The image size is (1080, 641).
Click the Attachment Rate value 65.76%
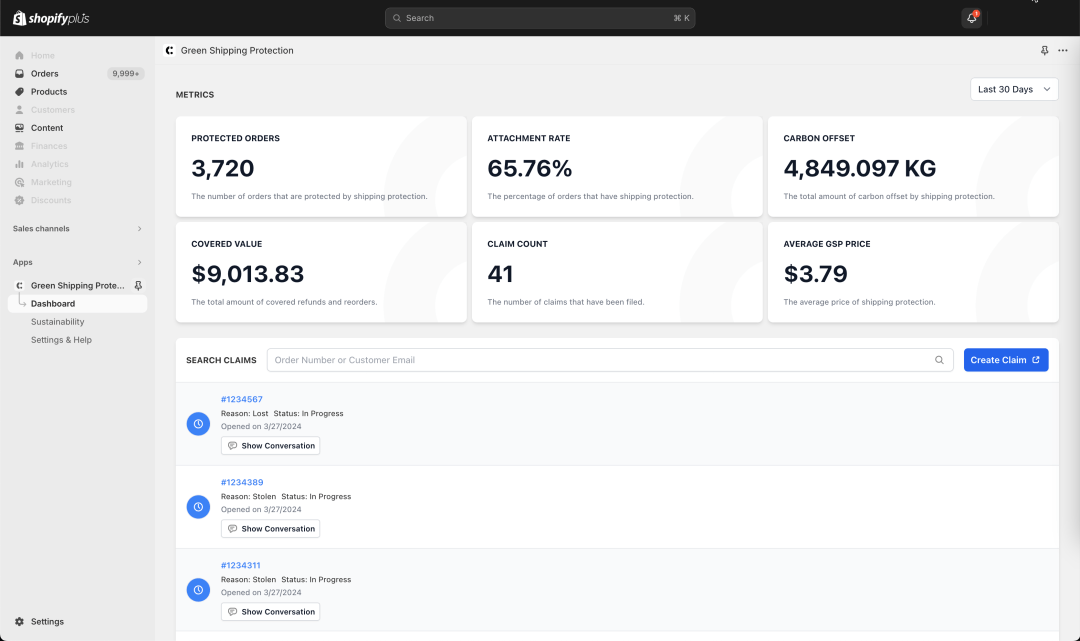point(530,169)
